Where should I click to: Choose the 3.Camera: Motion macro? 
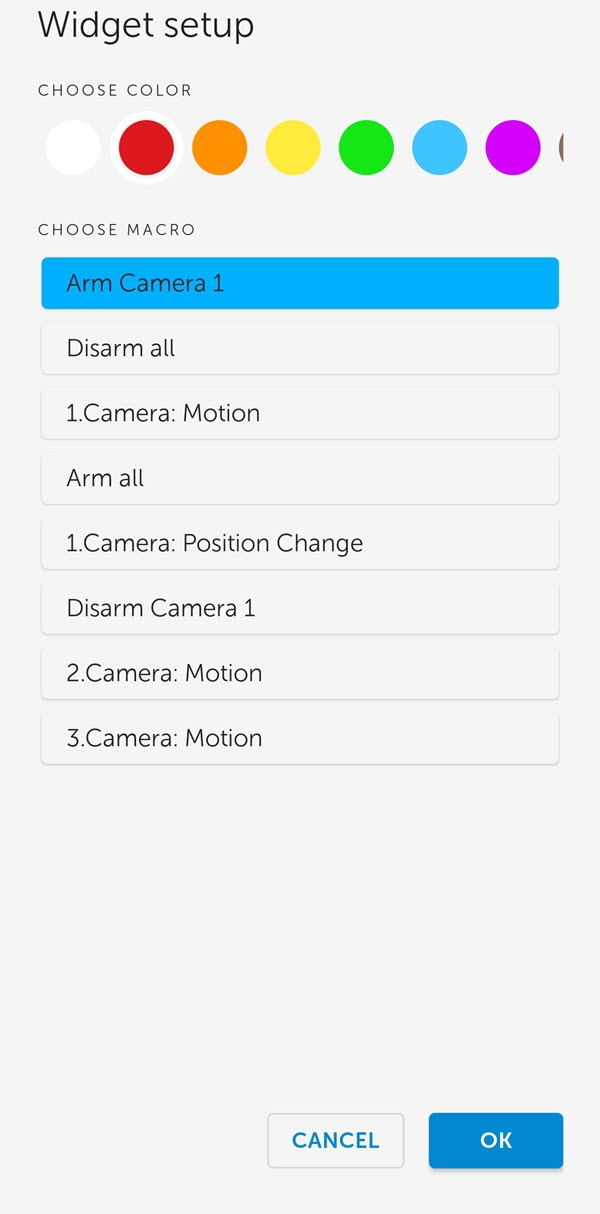[300, 738]
